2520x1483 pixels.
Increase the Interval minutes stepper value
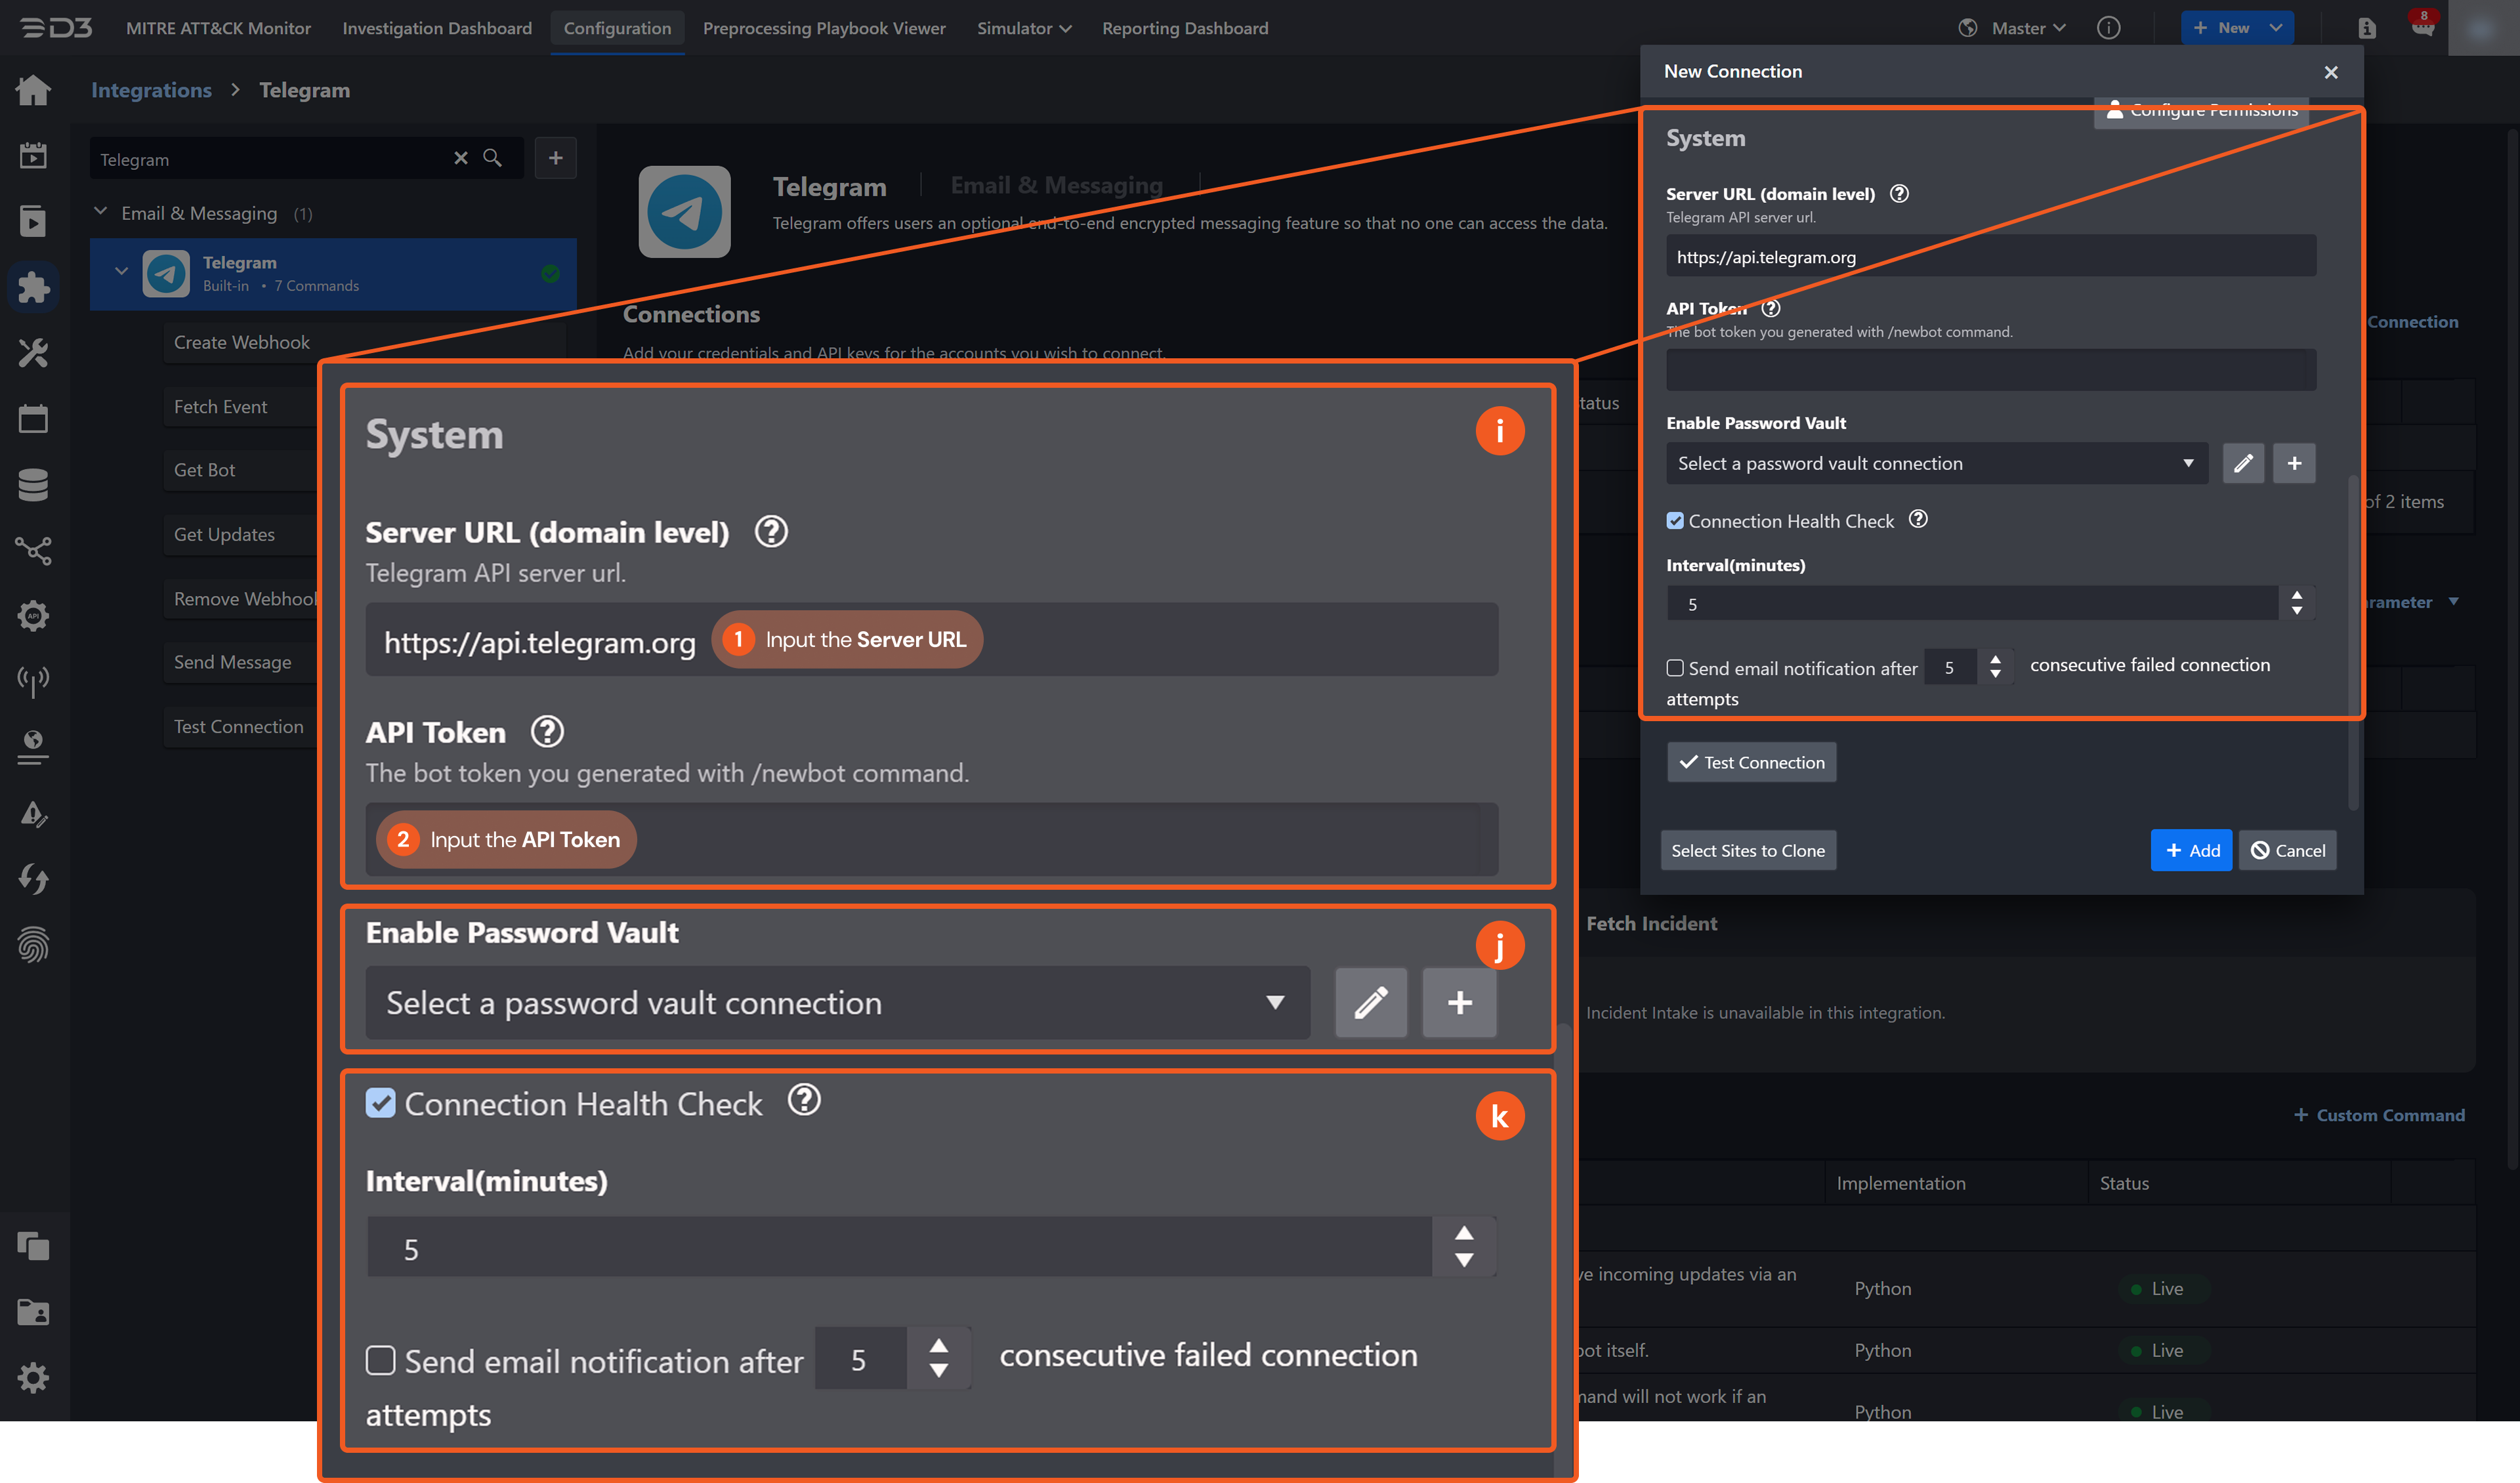pyautogui.click(x=2297, y=595)
